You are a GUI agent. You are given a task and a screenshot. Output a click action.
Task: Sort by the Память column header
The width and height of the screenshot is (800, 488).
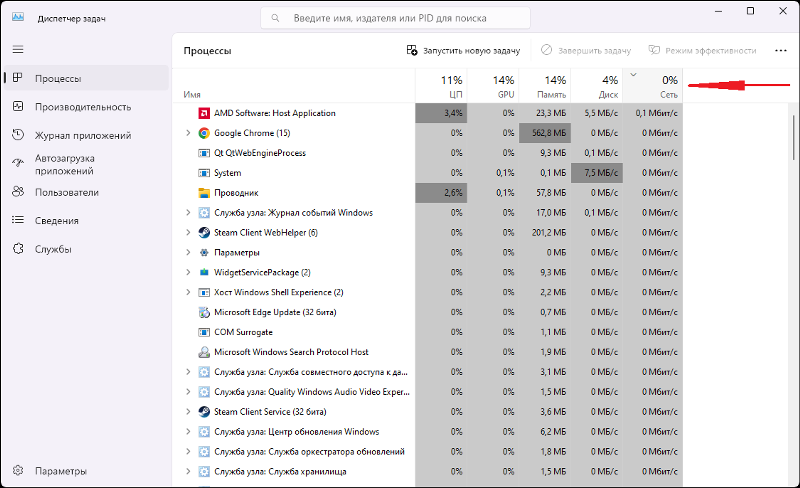click(545, 86)
